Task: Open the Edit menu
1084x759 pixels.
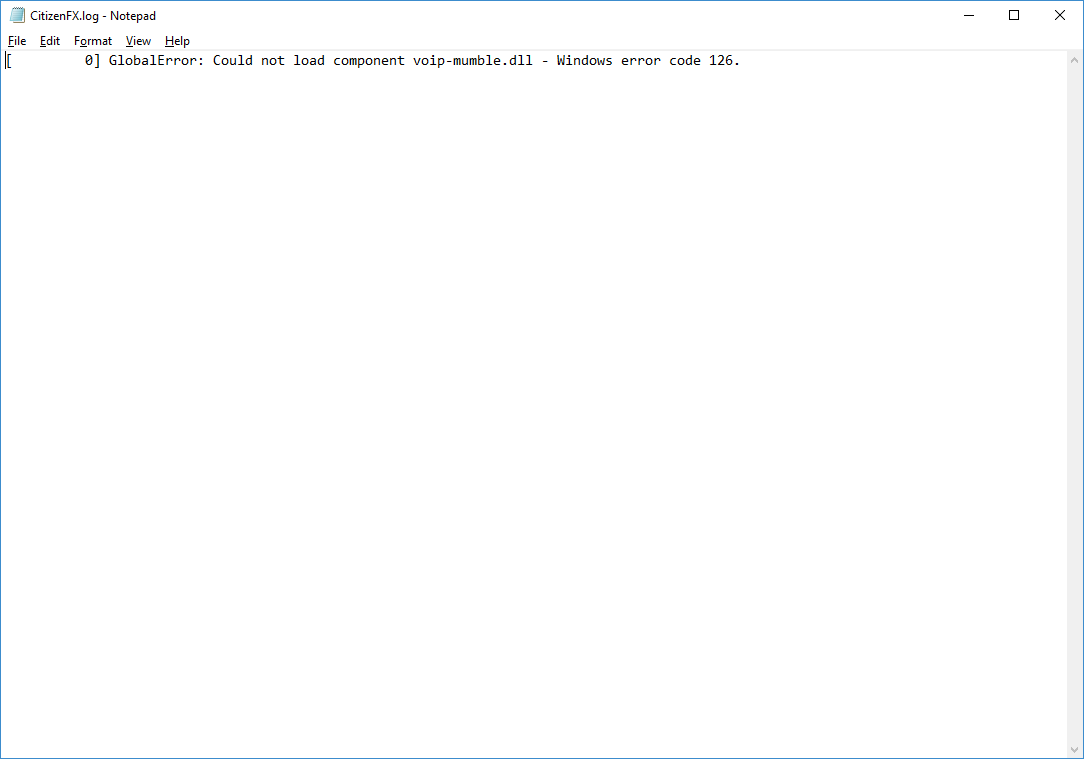Action: coord(49,41)
